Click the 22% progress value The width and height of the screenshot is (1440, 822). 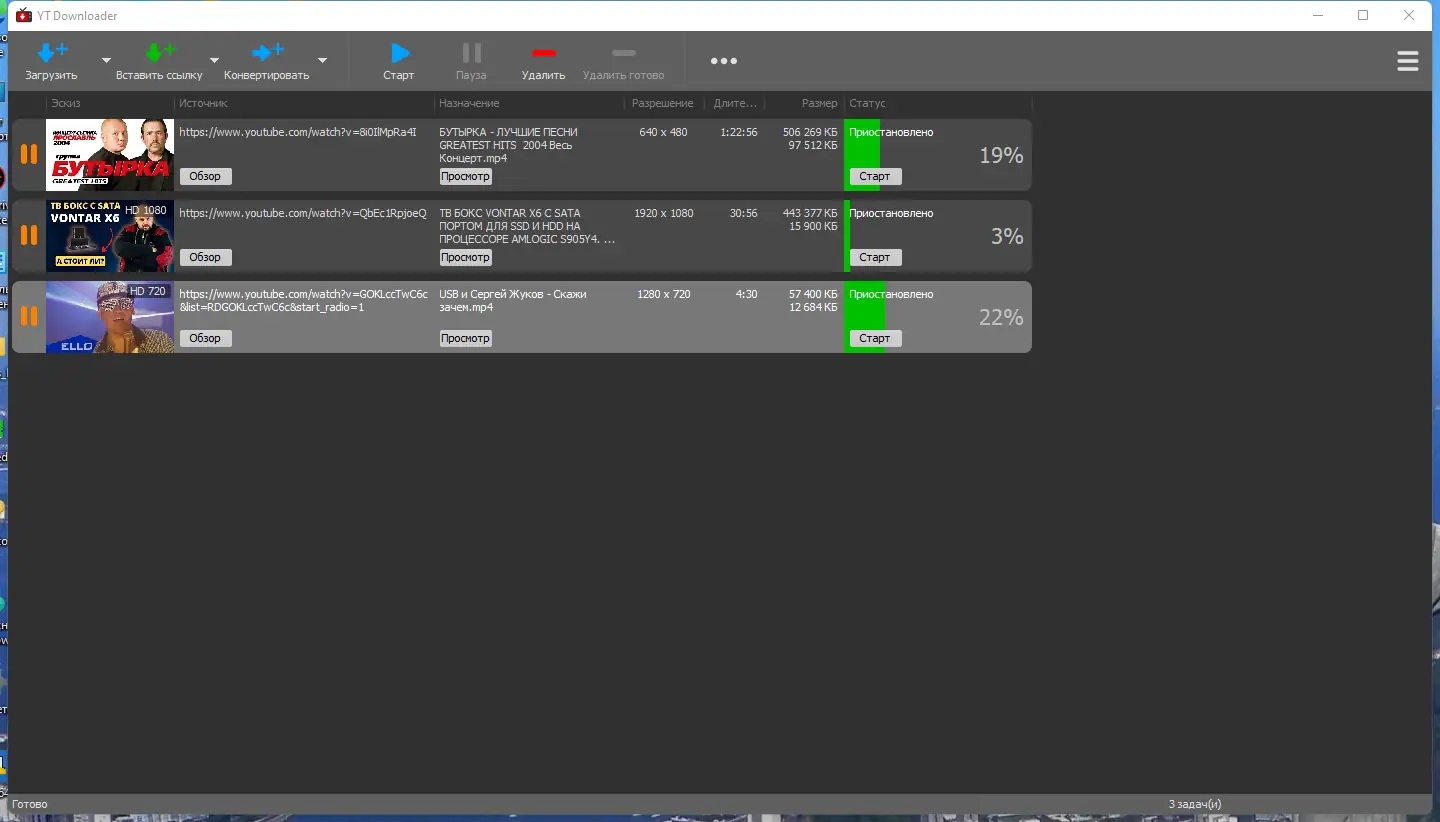click(x=1001, y=317)
